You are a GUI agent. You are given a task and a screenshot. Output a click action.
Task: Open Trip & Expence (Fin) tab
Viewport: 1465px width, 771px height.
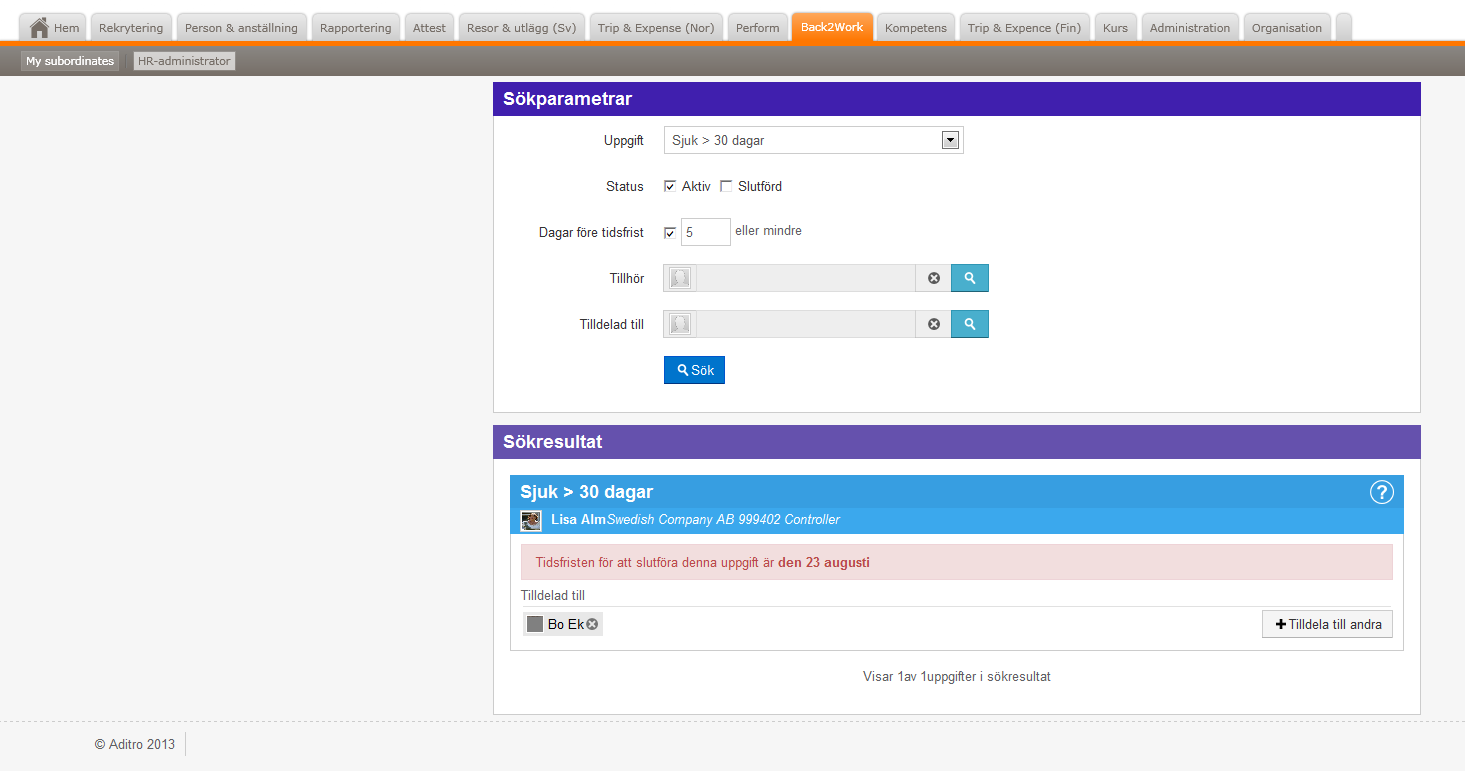click(1025, 27)
